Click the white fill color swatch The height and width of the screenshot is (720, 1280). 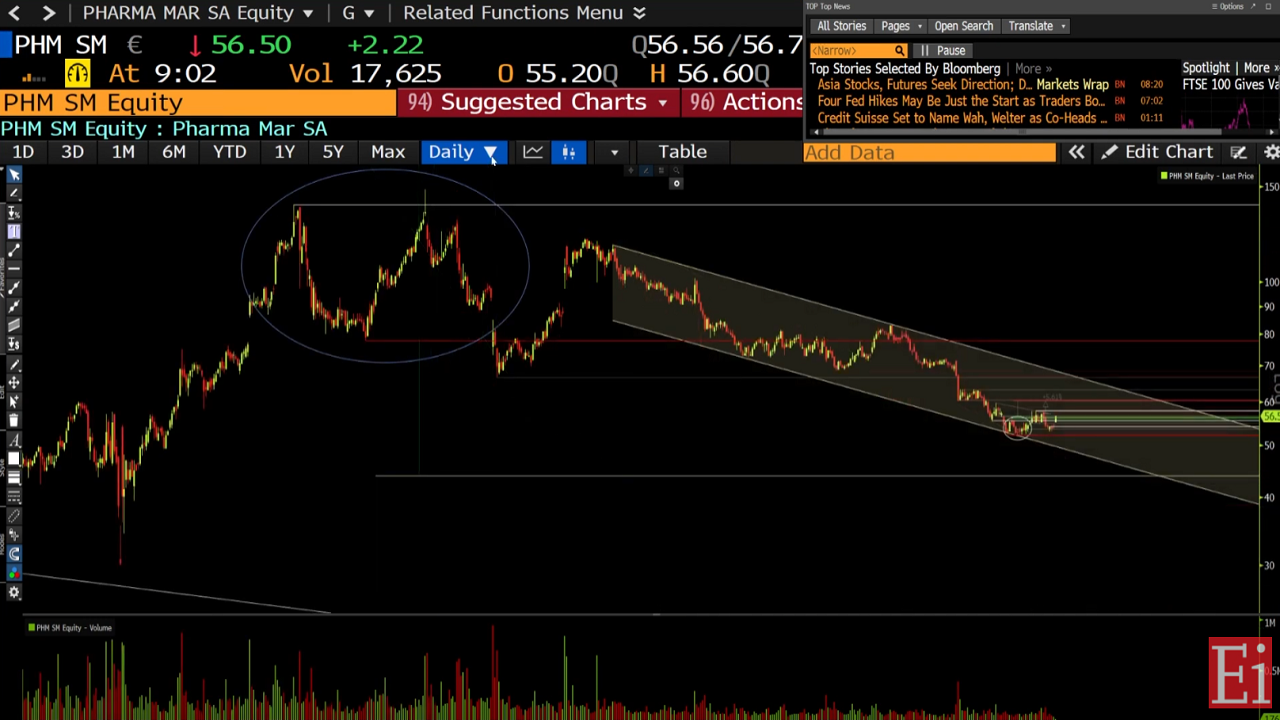tap(14, 459)
